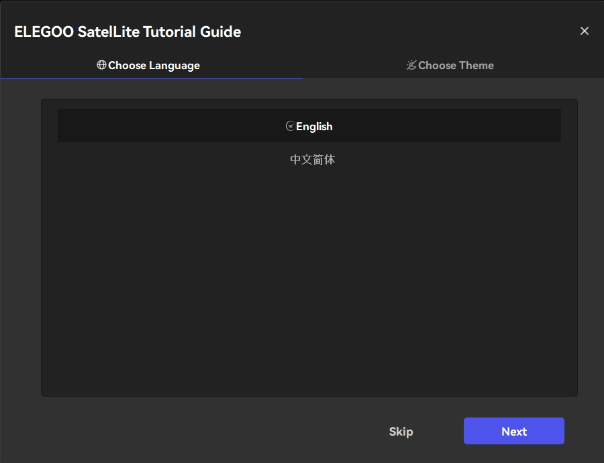Viewport: 604px width, 463px height.
Task: Proceed to the next tutorial step
Action: [514, 431]
